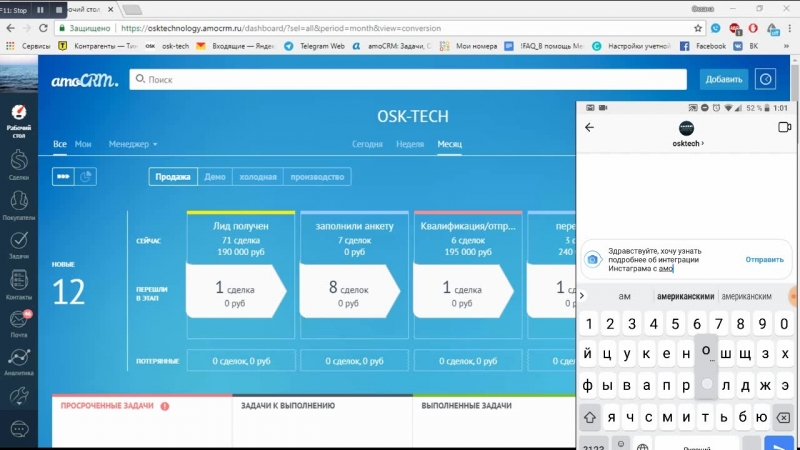Switch to funnel conversion view toggle
The image size is (800, 450).
click(x=64, y=177)
